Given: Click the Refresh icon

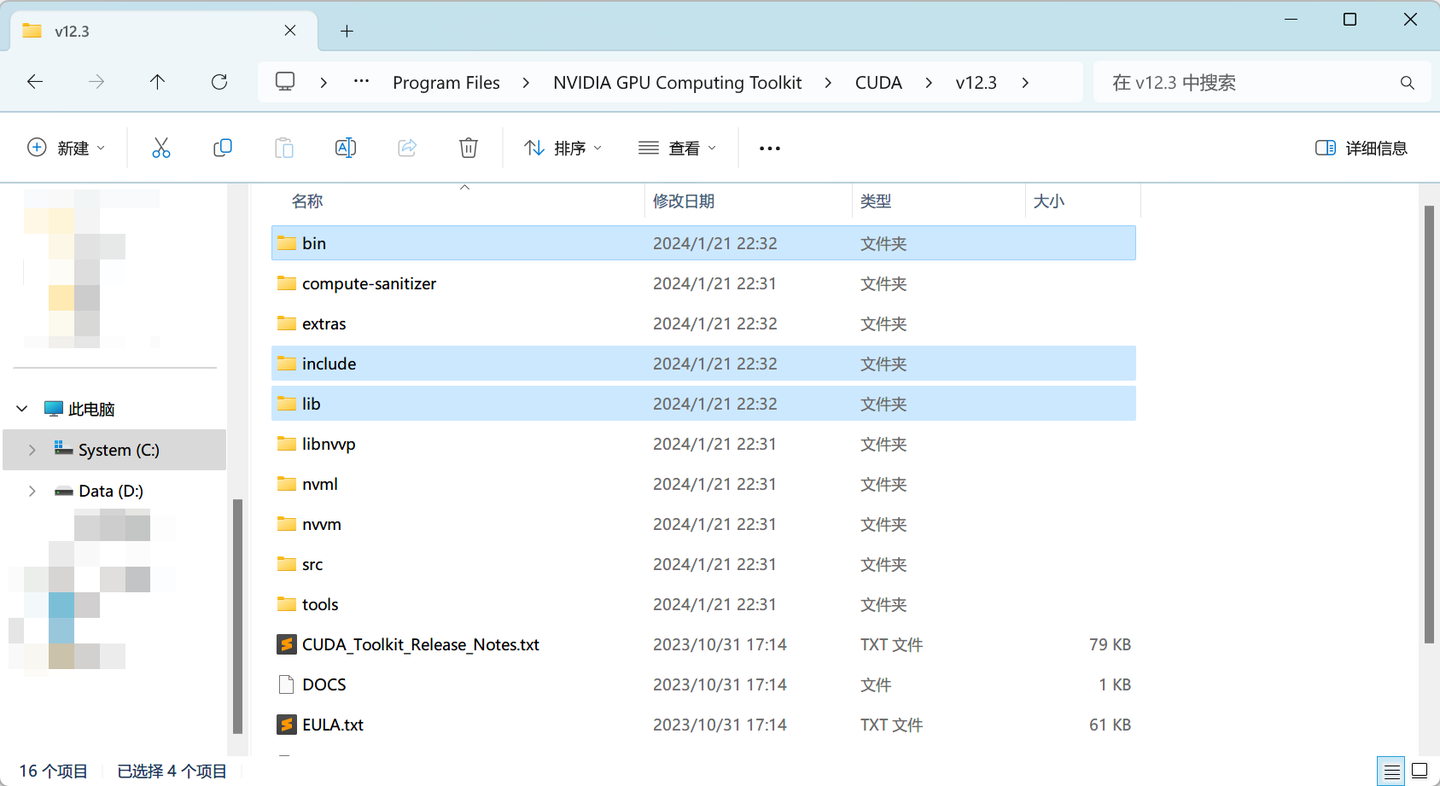Looking at the screenshot, I should pyautogui.click(x=219, y=82).
